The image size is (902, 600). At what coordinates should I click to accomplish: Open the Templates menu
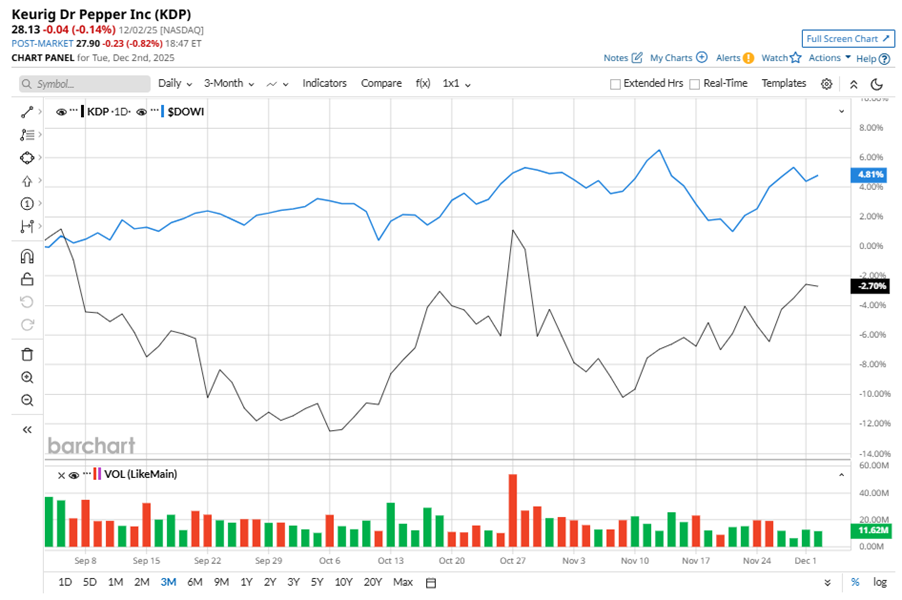tap(784, 83)
